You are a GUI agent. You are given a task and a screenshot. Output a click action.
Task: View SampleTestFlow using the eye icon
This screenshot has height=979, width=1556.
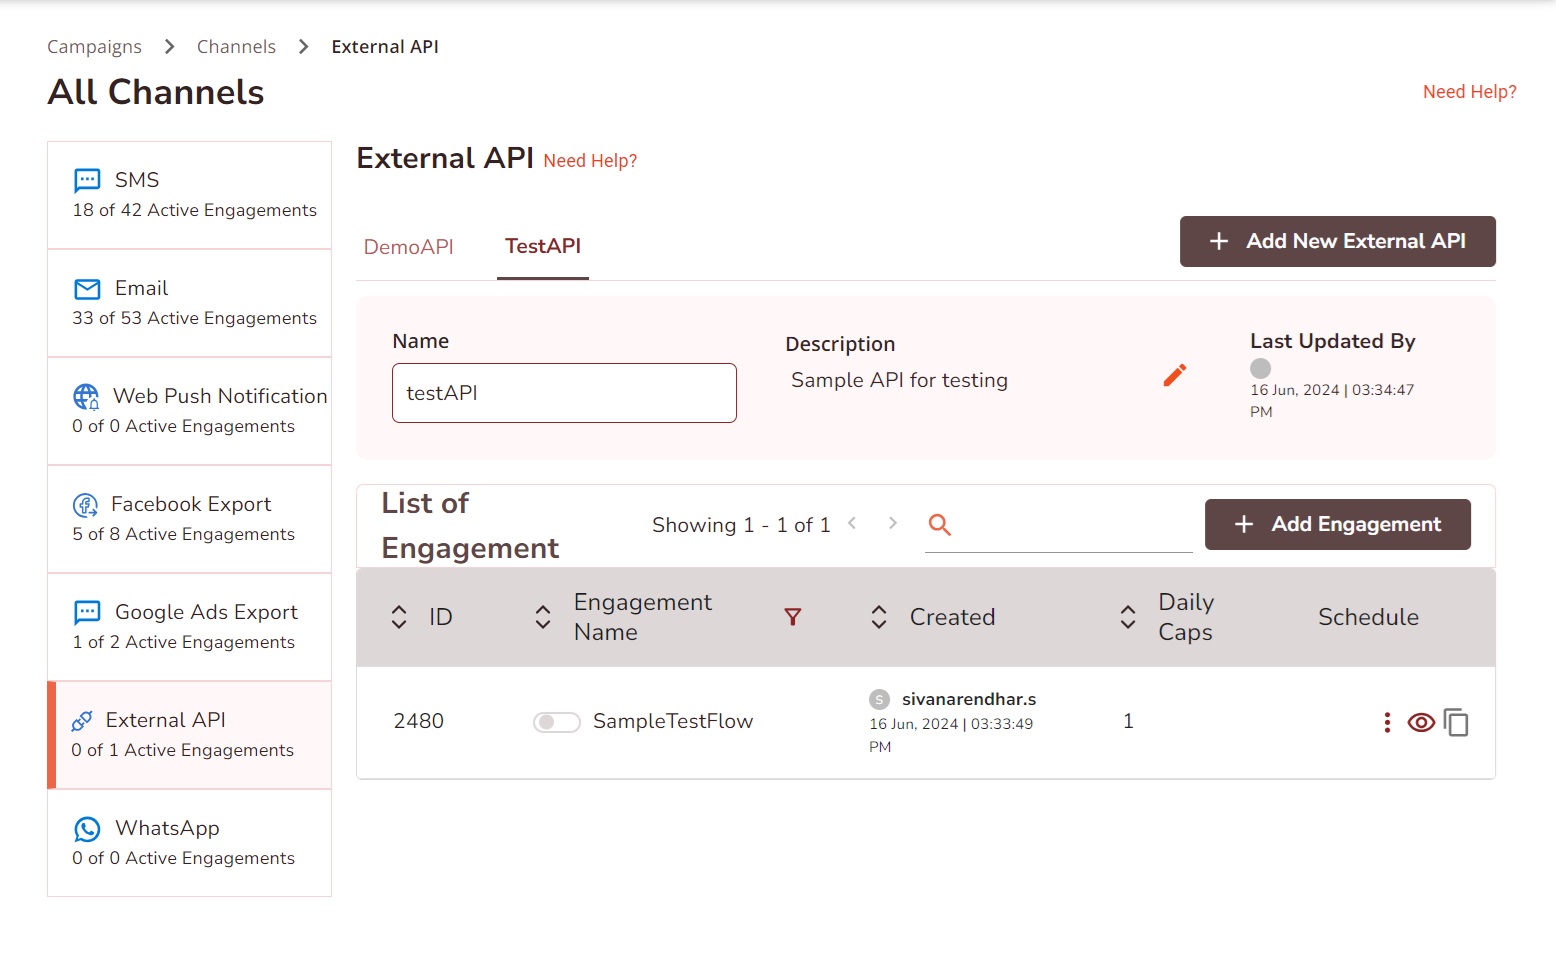(x=1421, y=722)
